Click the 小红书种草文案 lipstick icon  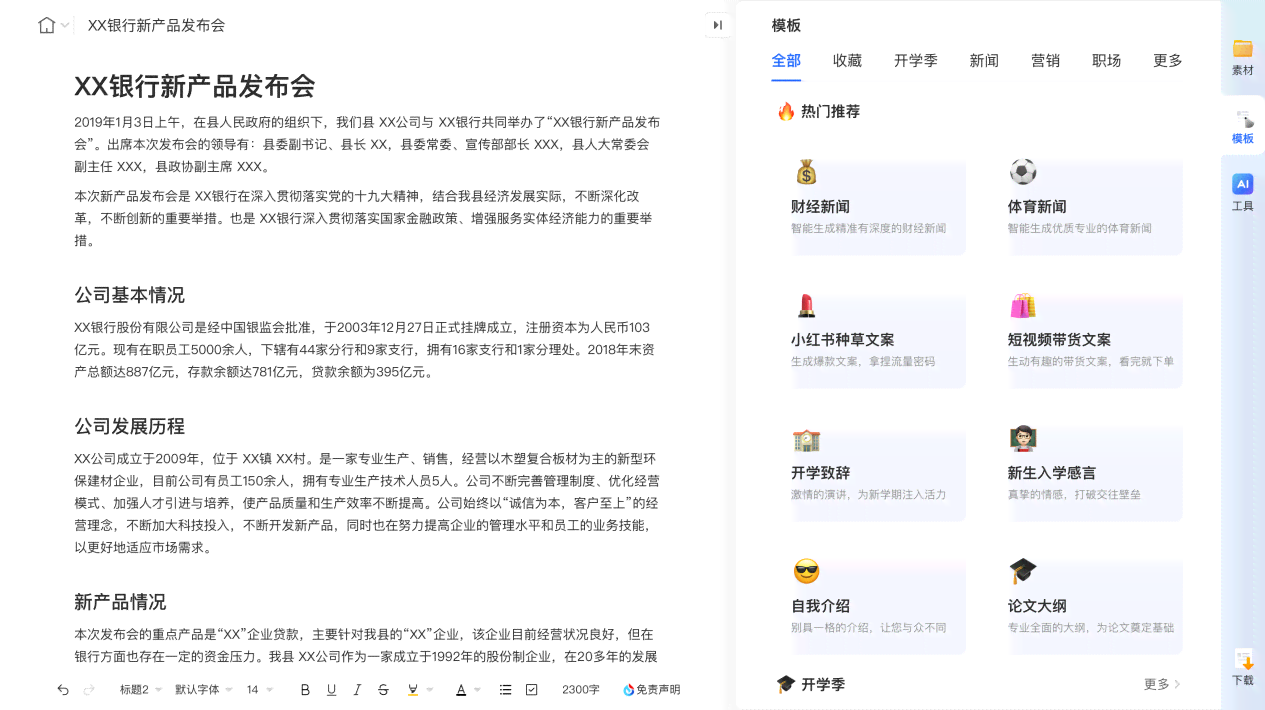pyautogui.click(x=806, y=305)
